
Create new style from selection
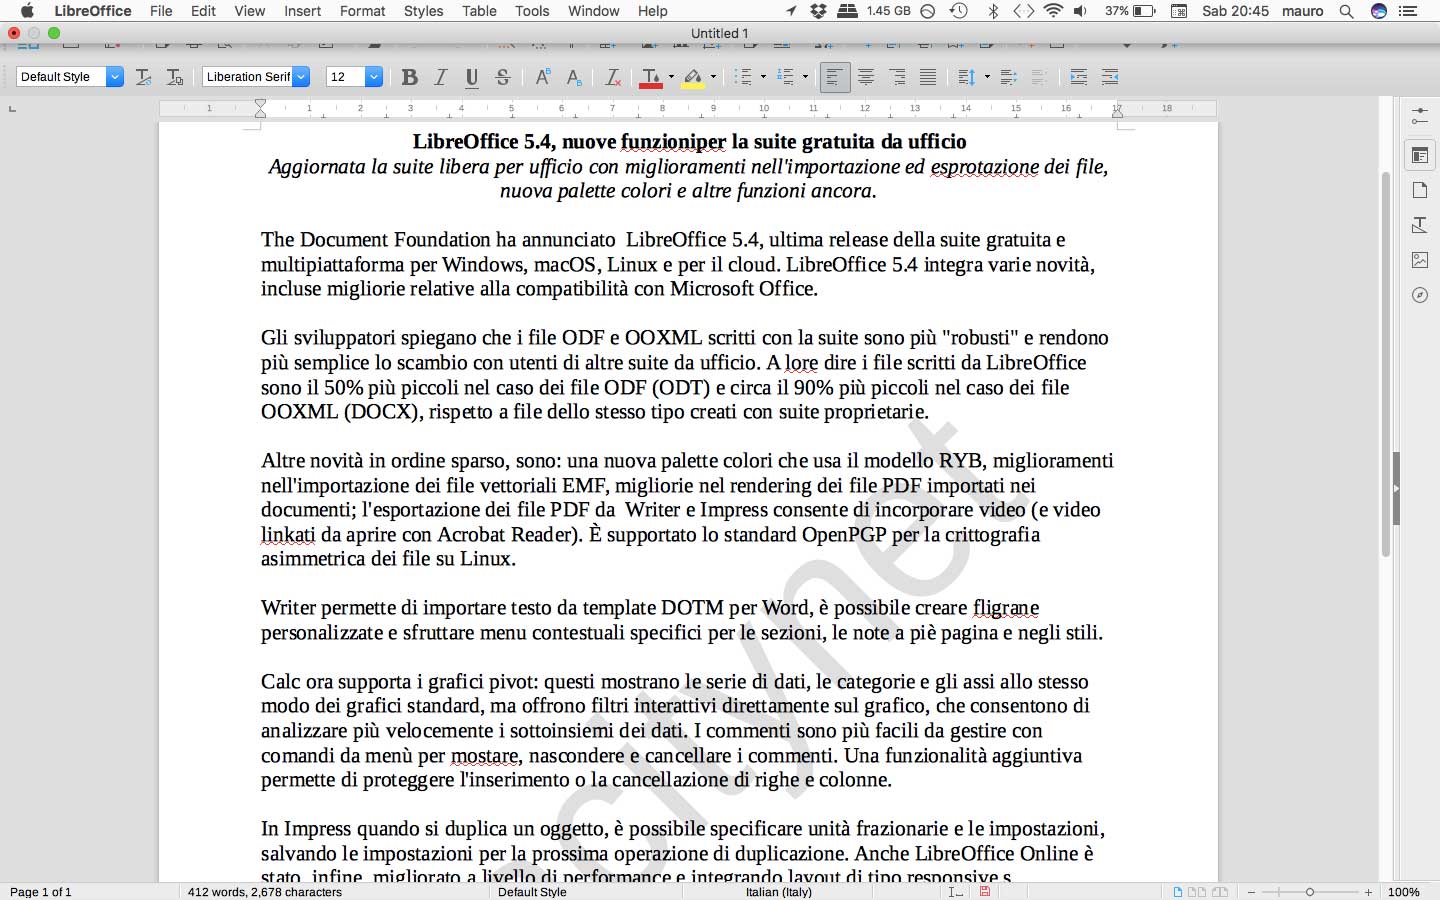tap(174, 77)
